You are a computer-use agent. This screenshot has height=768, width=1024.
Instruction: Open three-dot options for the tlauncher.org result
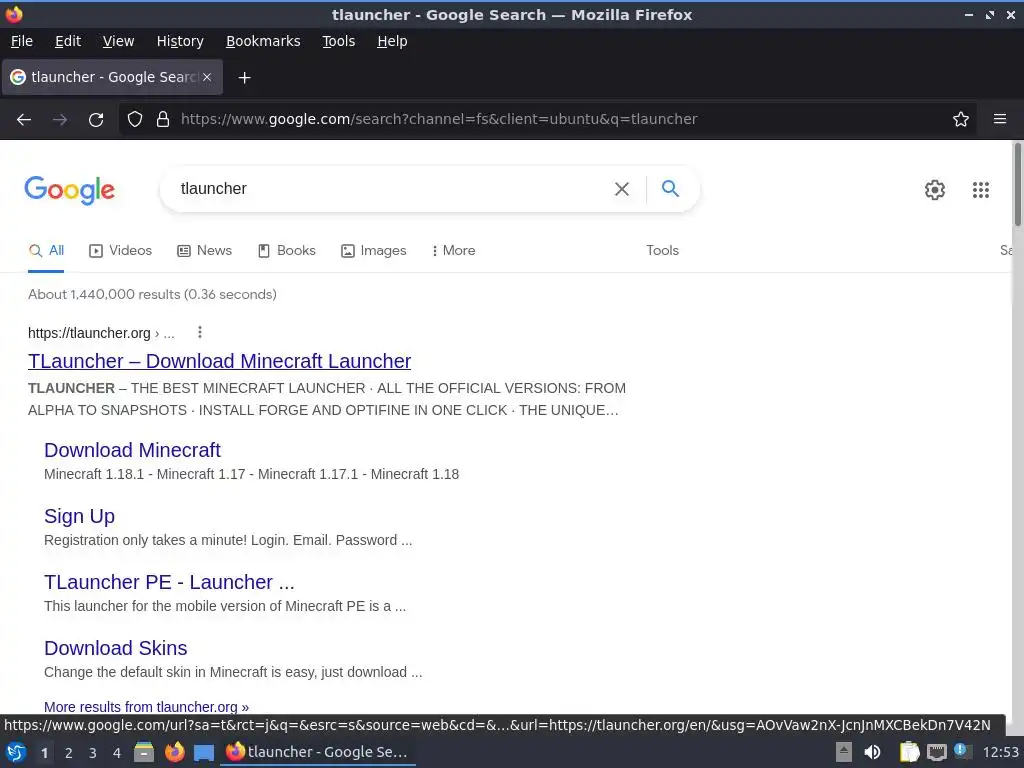[x=200, y=332]
